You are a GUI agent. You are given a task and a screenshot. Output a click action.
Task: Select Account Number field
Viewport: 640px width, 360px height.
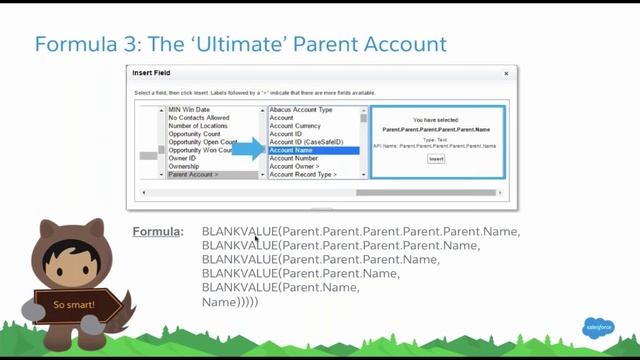(293, 158)
